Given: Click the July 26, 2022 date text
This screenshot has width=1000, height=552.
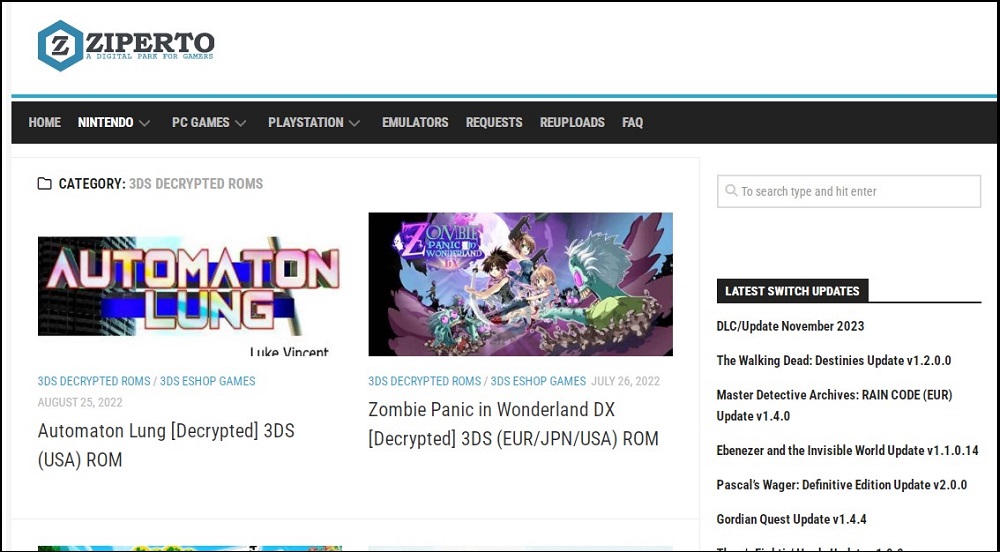Looking at the screenshot, I should pos(625,381).
